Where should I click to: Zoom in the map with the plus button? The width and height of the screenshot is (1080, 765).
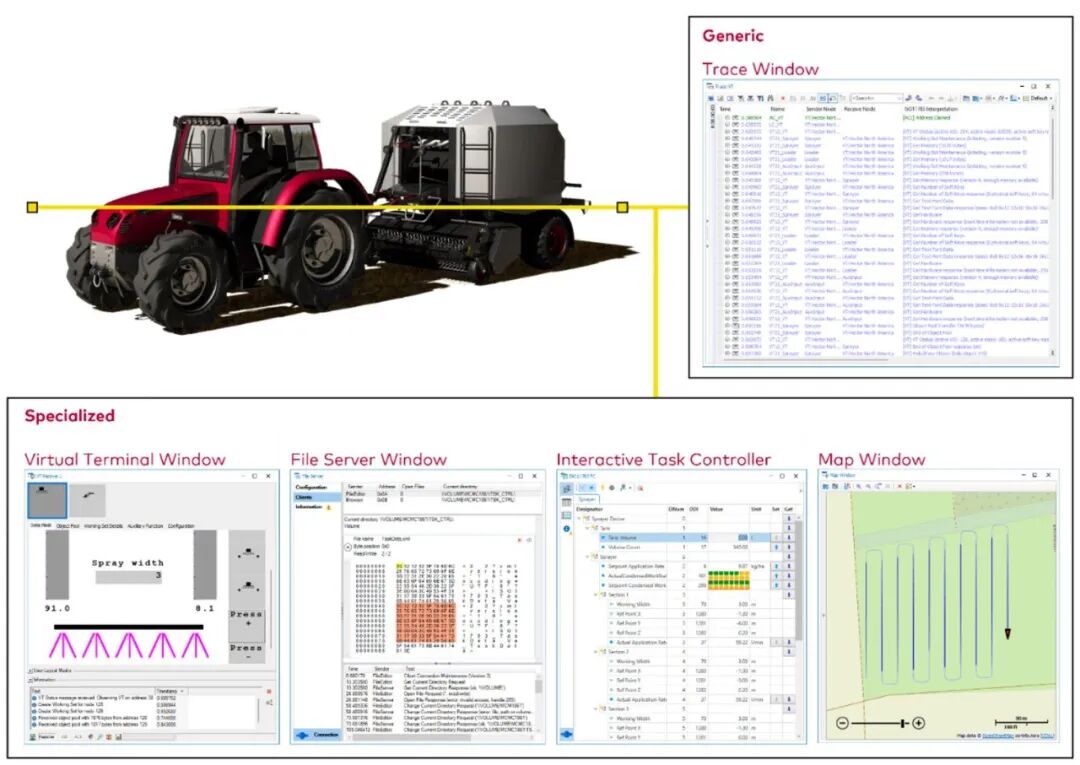click(918, 722)
